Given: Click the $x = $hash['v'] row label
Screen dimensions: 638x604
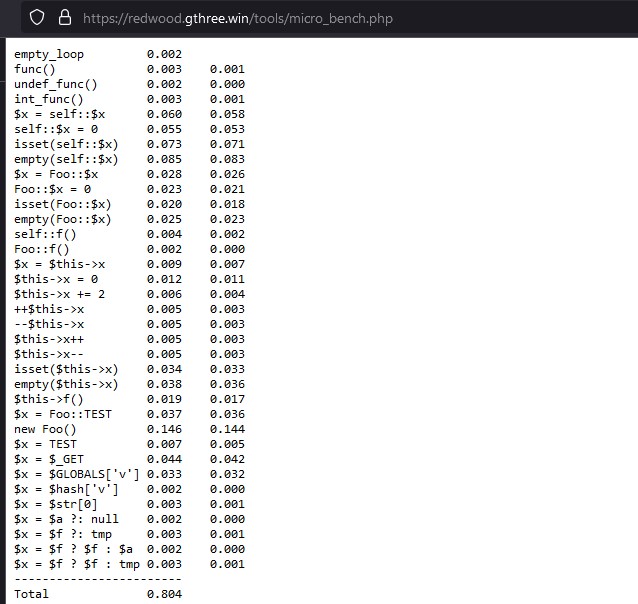Looking at the screenshot, I should pyautogui.click(x=66, y=489).
